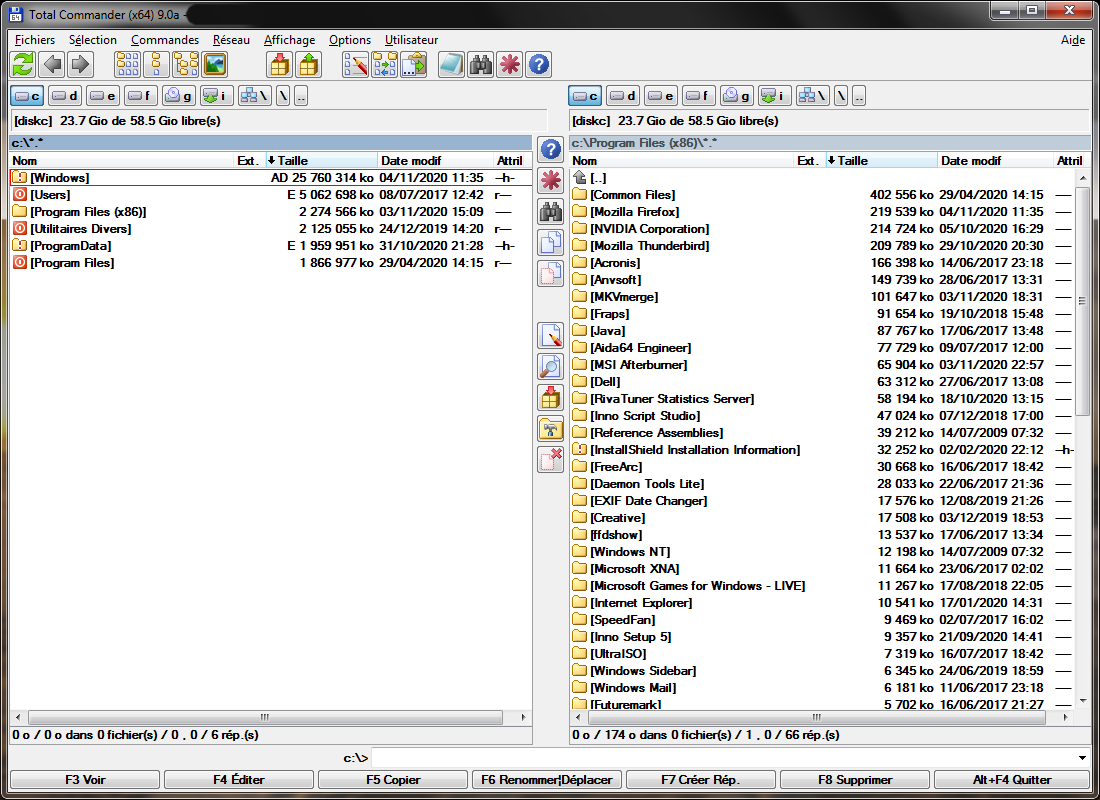Select network drive i in left panel
The width and height of the screenshot is (1100, 800).
(217, 95)
